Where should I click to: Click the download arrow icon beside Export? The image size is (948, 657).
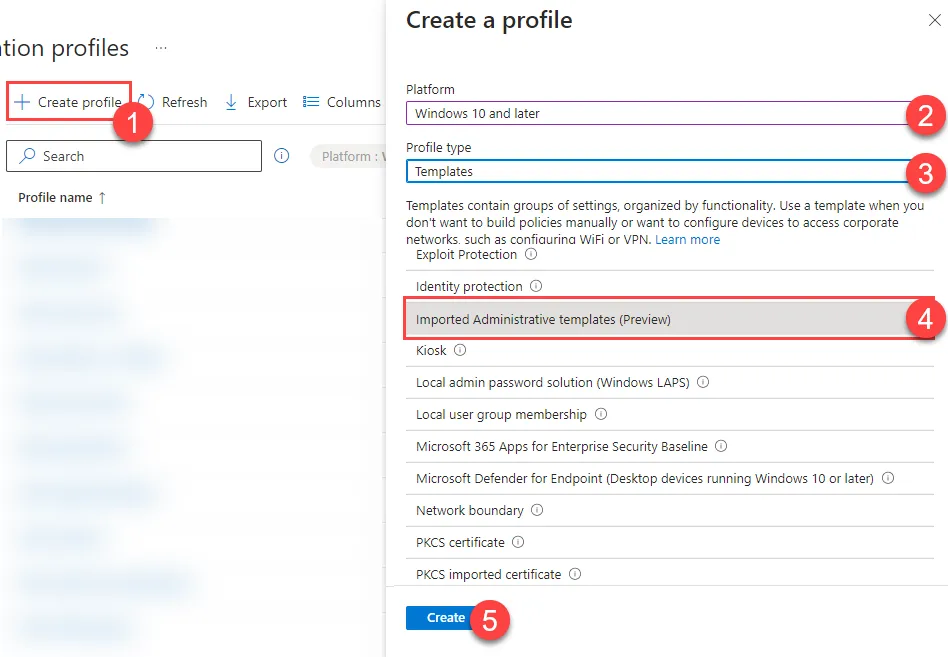point(231,102)
